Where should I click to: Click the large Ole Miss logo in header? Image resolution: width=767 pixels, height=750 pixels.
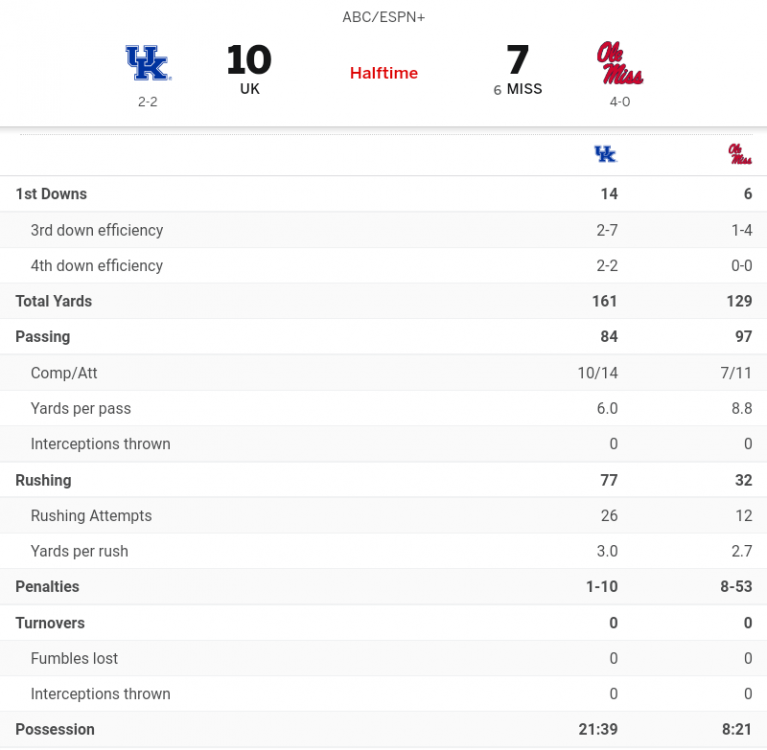tap(619, 63)
